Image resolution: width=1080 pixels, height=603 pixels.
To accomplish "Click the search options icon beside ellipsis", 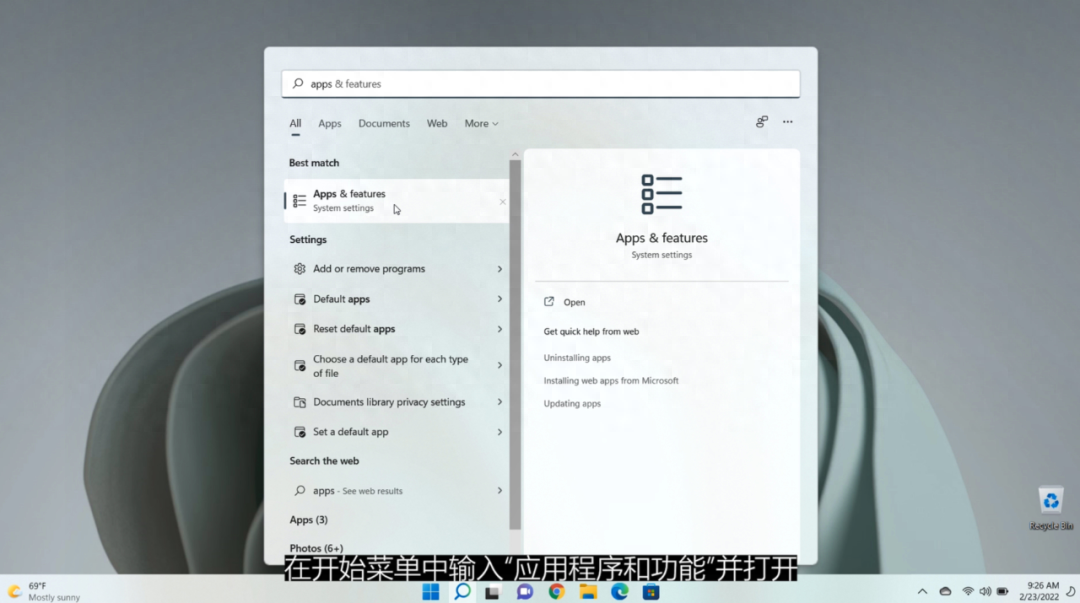I will 762,122.
